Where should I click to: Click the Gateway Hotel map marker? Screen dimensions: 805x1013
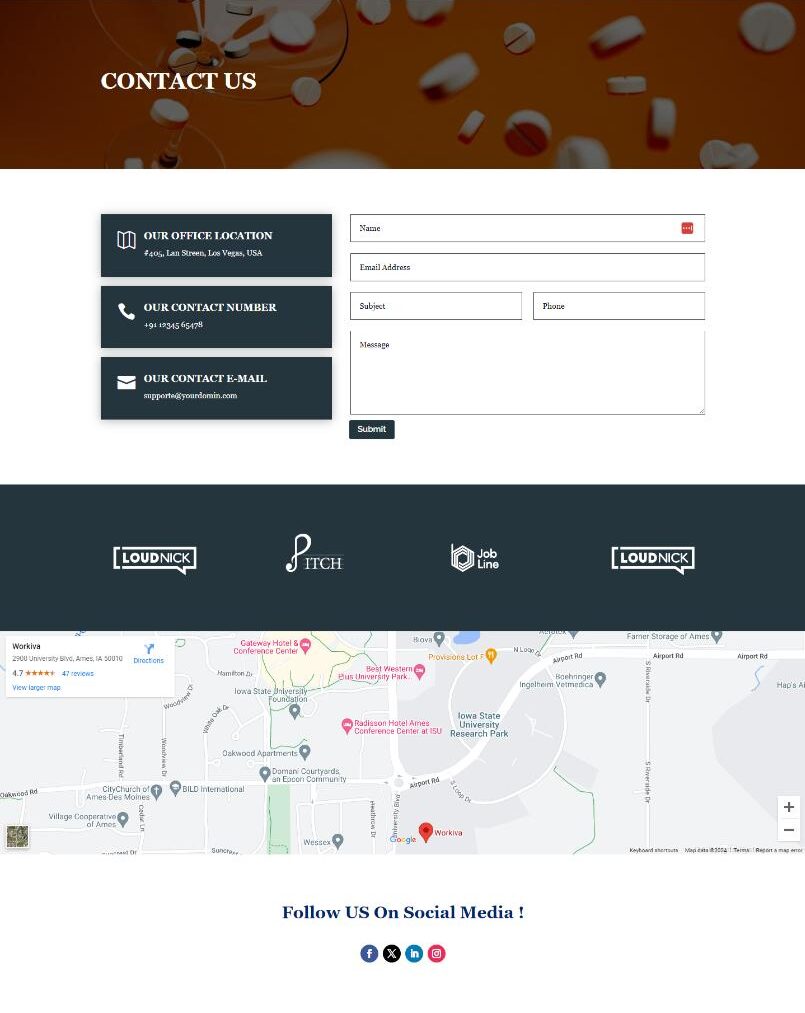point(306,645)
